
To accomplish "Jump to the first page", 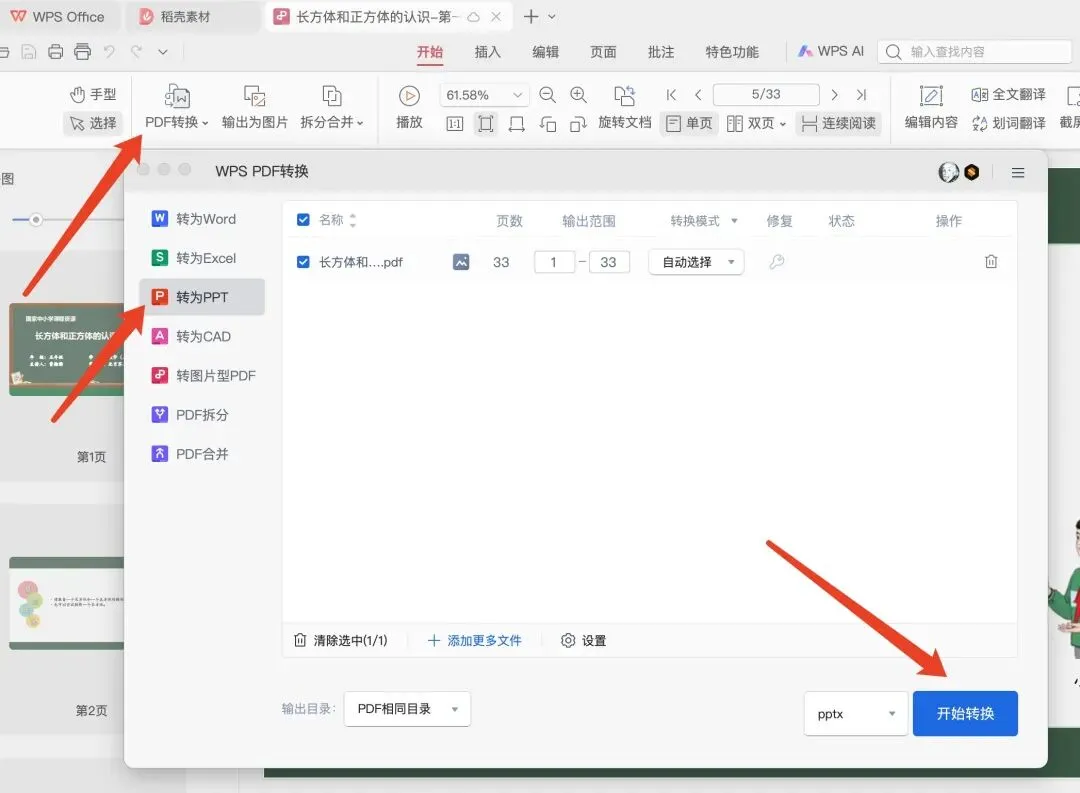I will click(671, 95).
